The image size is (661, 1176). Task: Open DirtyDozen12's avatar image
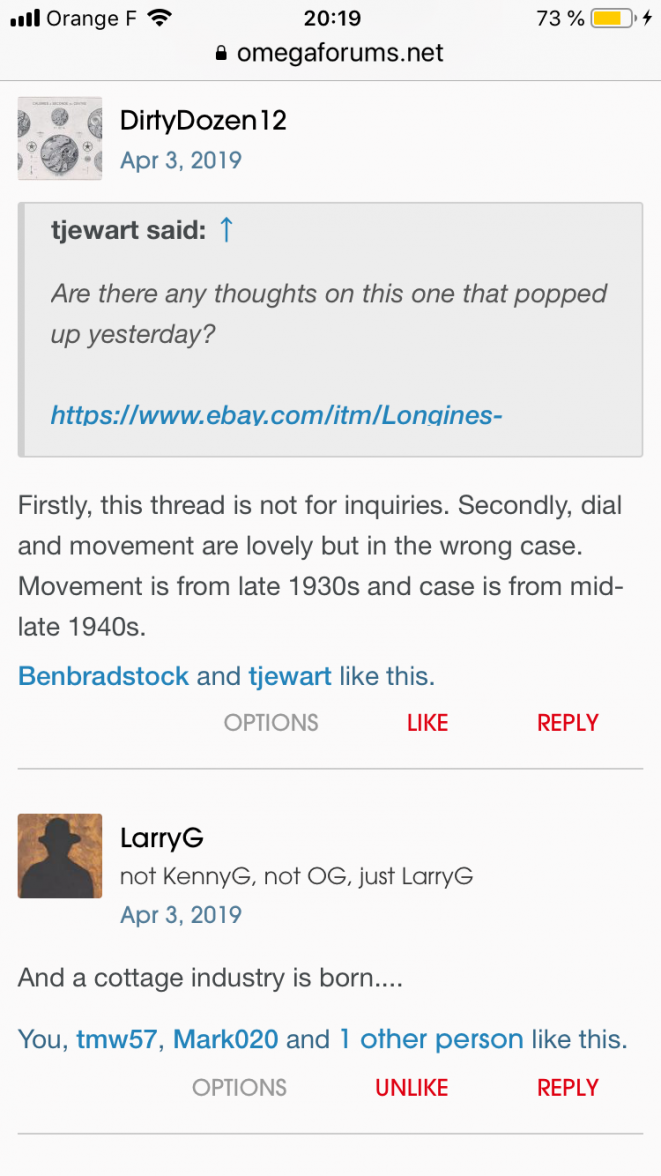coord(60,138)
